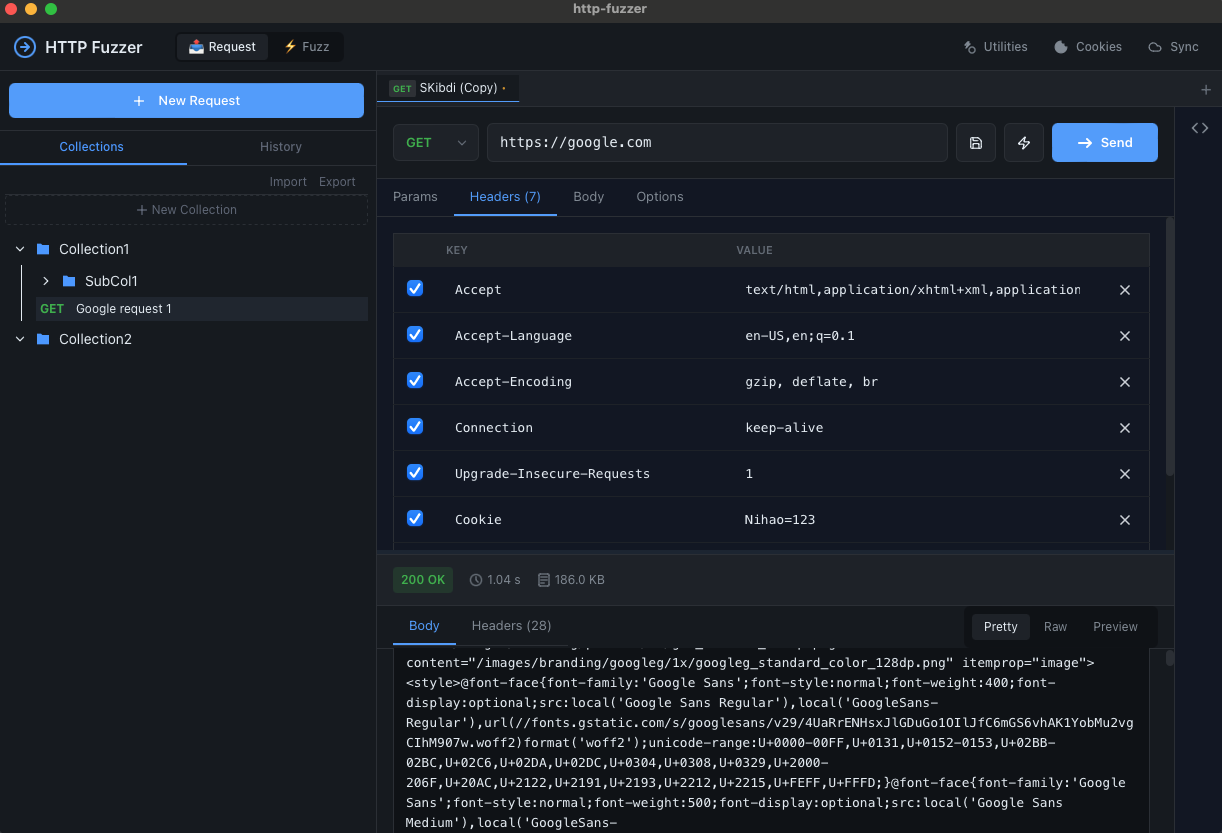Viewport: 1222px width, 833px height.
Task: Open the GET method dropdown
Action: (x=435, y=142)
